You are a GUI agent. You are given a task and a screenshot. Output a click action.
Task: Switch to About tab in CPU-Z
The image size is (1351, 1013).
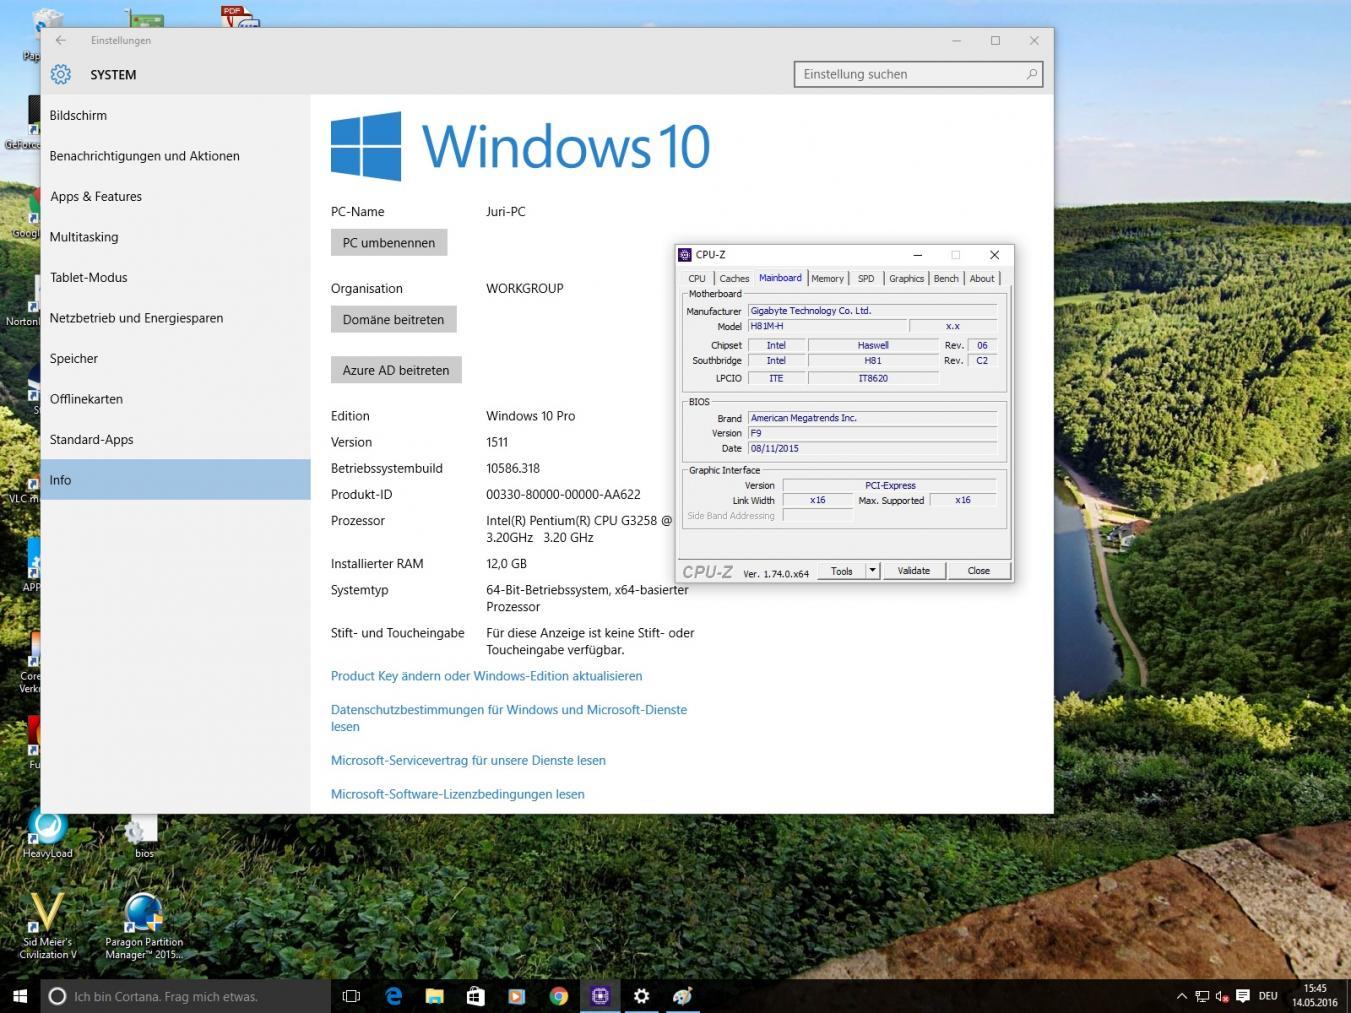(x=982, y=279)
